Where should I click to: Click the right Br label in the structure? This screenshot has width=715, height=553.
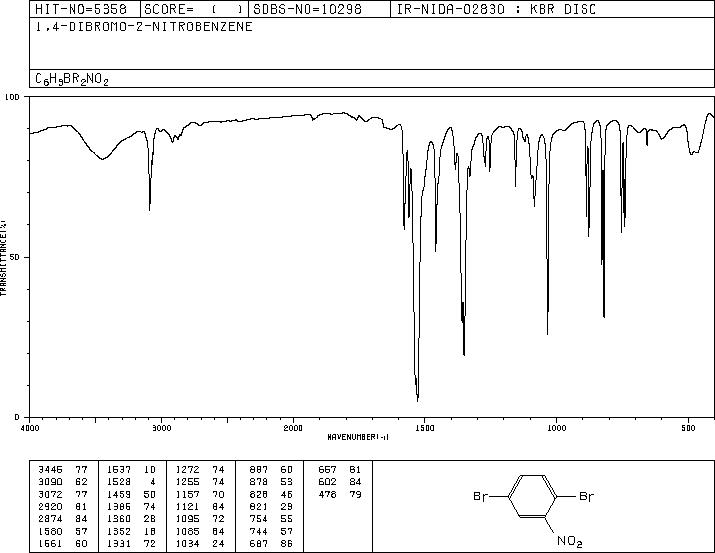point(586,496)
